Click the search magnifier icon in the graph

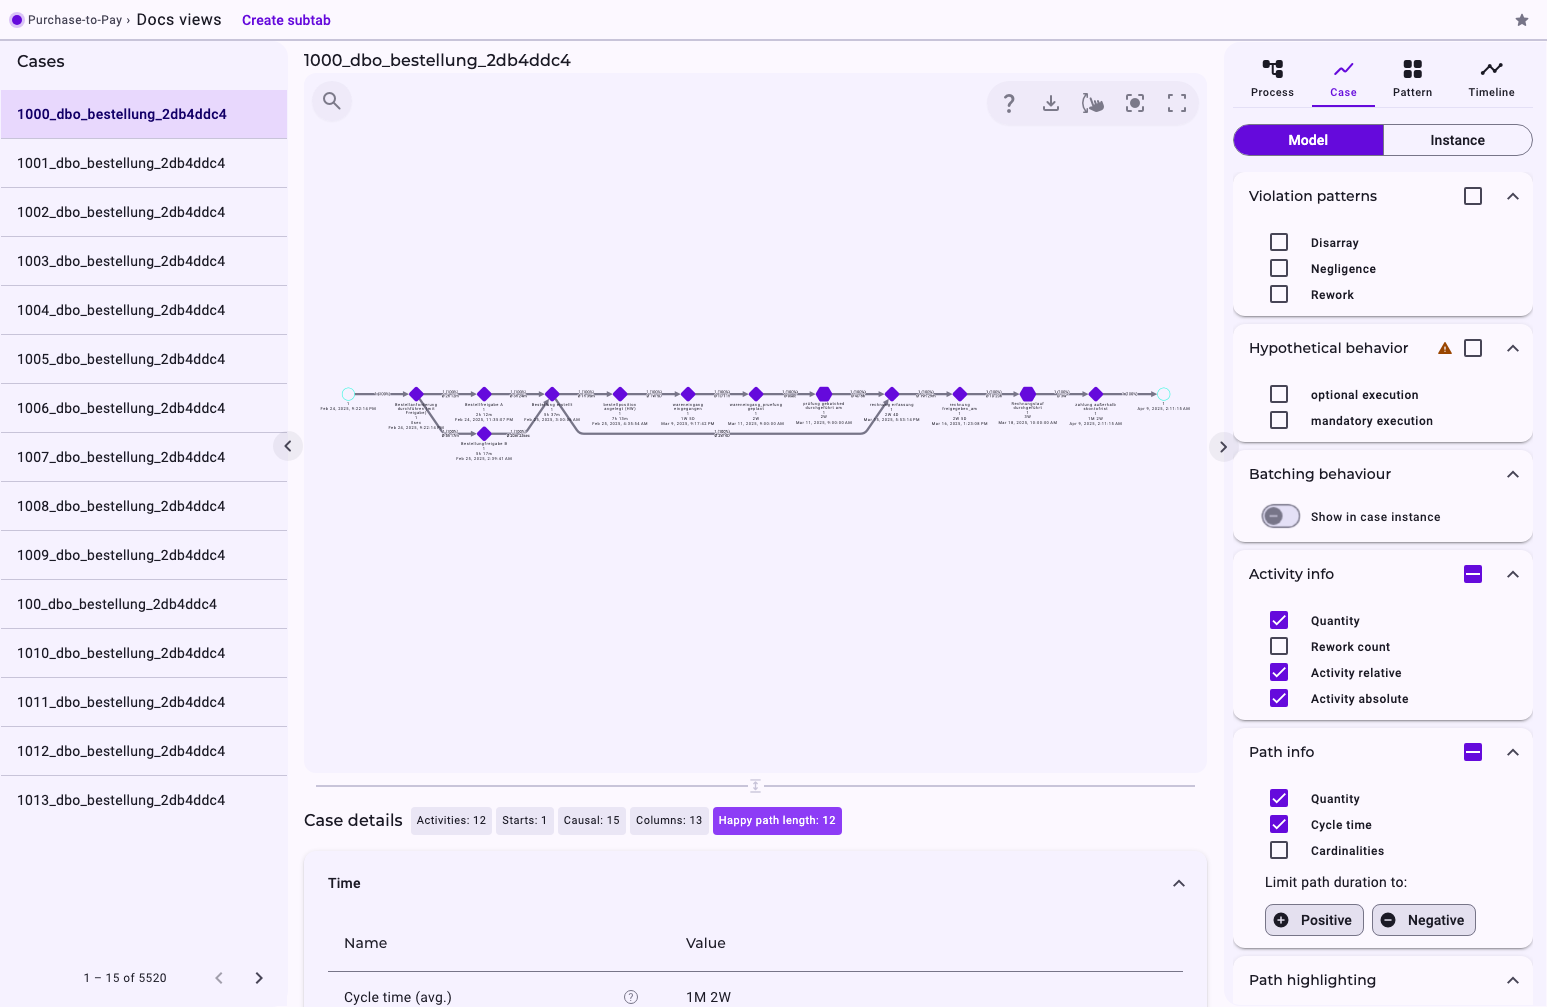coord(332,101)
